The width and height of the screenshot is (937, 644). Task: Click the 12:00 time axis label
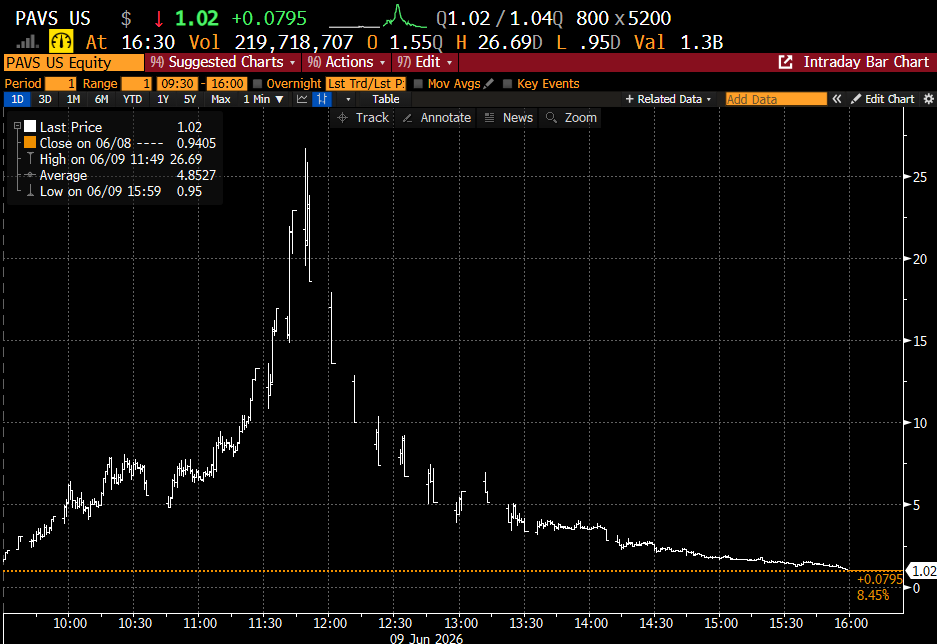click(330, 623)
